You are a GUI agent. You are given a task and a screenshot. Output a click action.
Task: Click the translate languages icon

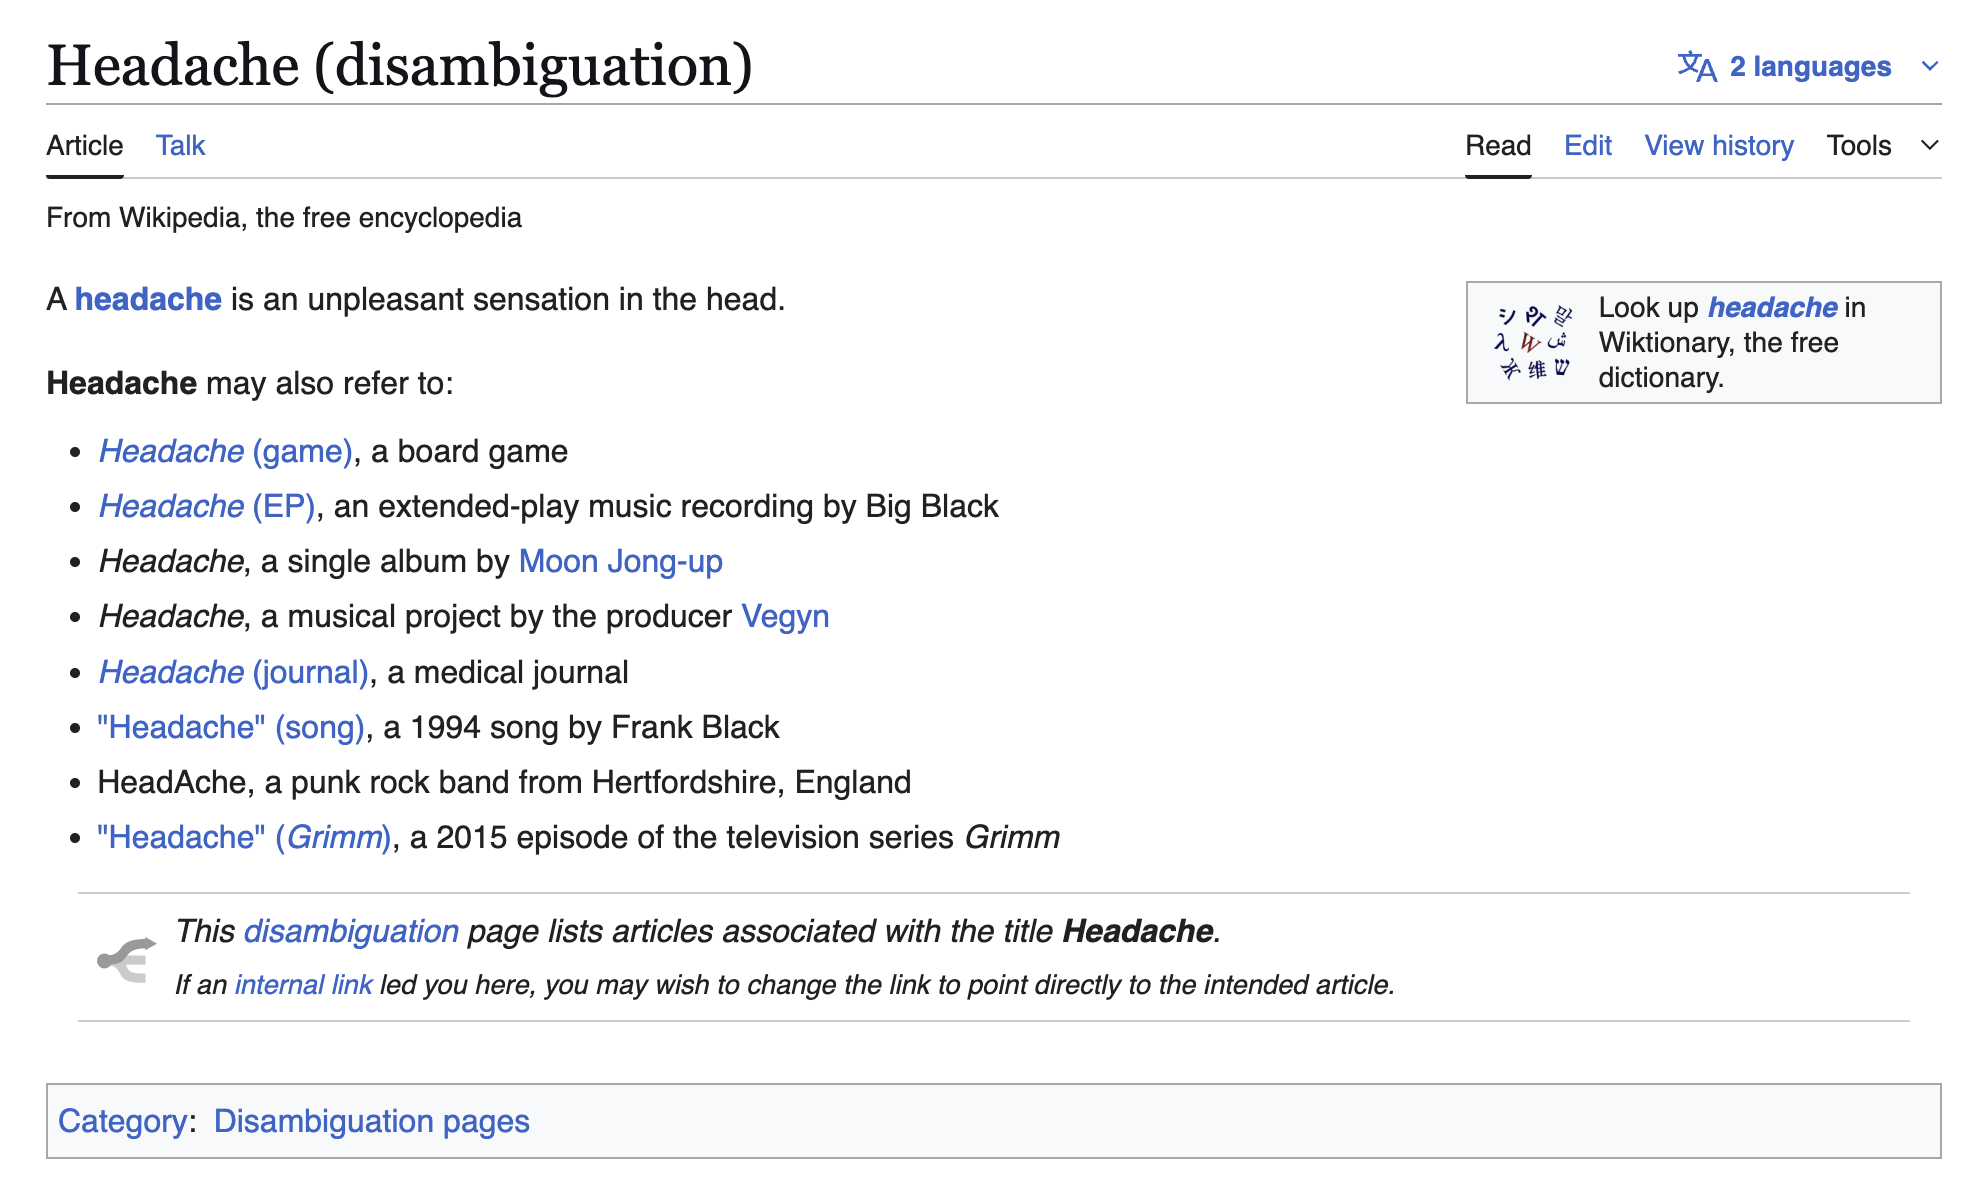click(x=1696, y=66)
